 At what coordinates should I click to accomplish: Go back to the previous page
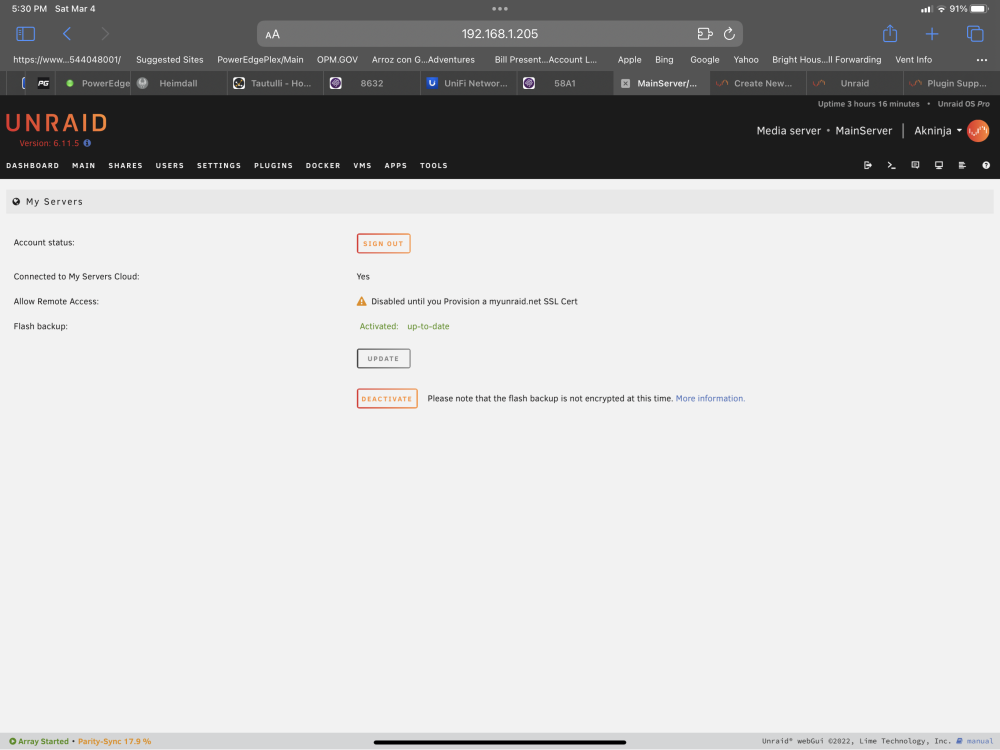(x=67, y=34)
